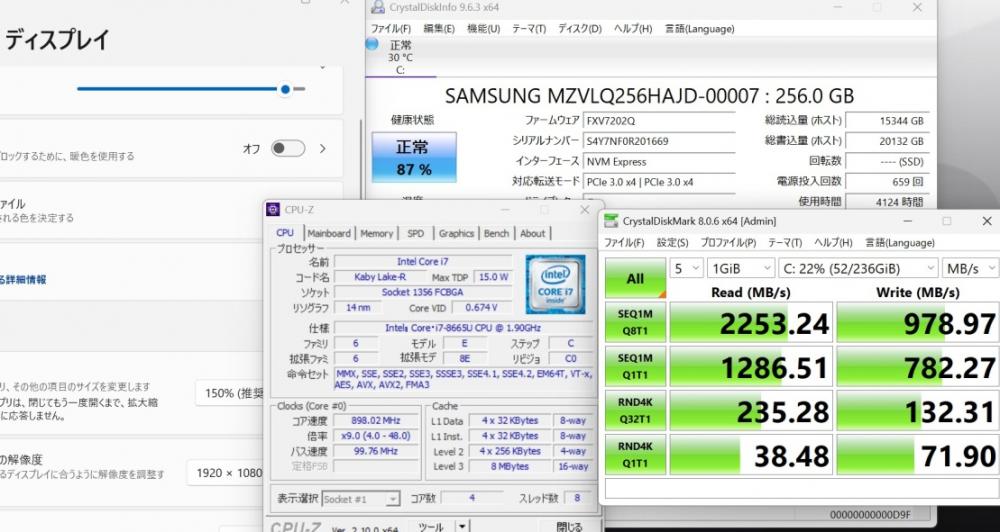Screen dimensions: 1000x532
Task: Open プロファイル(P) menu in CrystalDiskMark
Action: point(728,243)
